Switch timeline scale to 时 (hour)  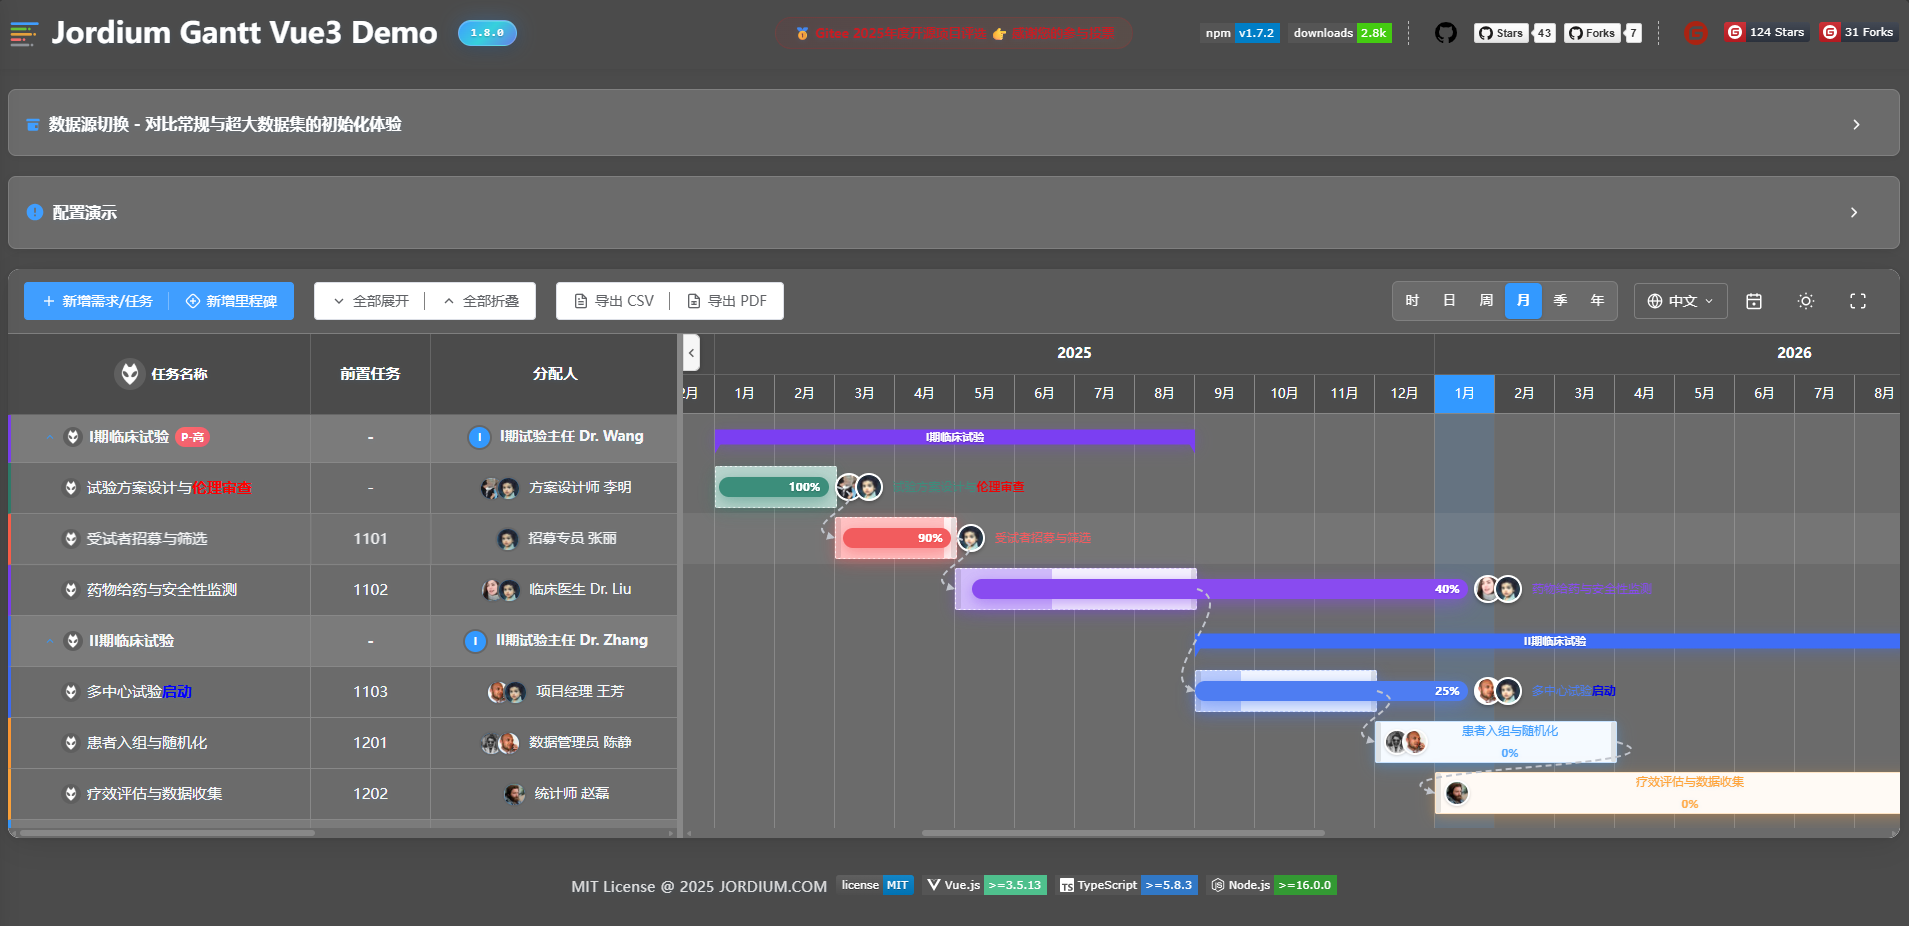point(1412,301)
